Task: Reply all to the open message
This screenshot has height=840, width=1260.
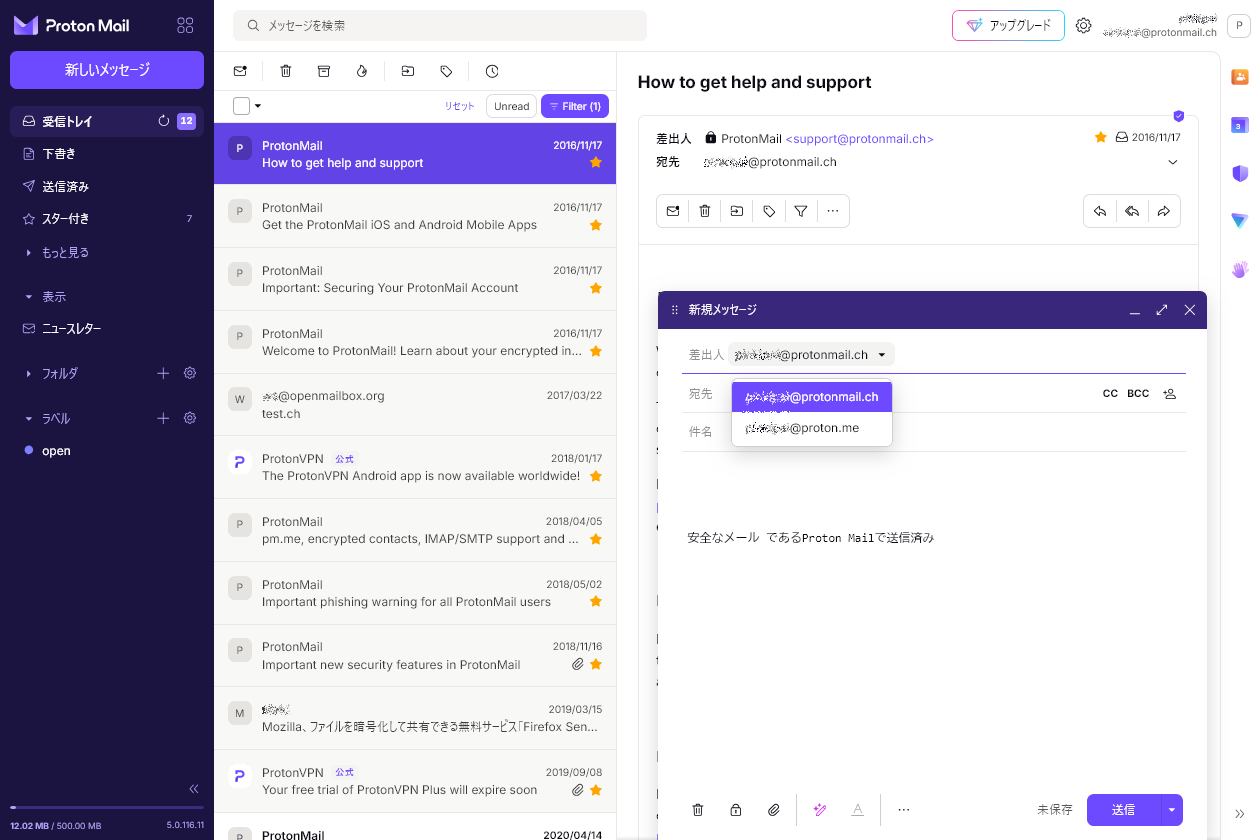Action: point(1132,211)
